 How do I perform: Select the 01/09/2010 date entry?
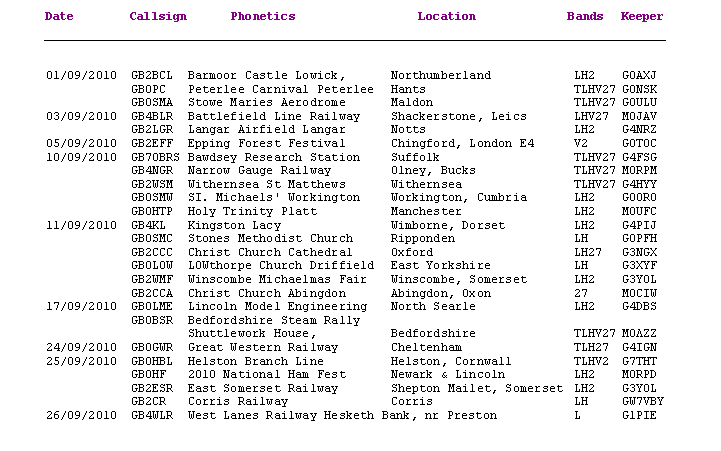(81, 75)
